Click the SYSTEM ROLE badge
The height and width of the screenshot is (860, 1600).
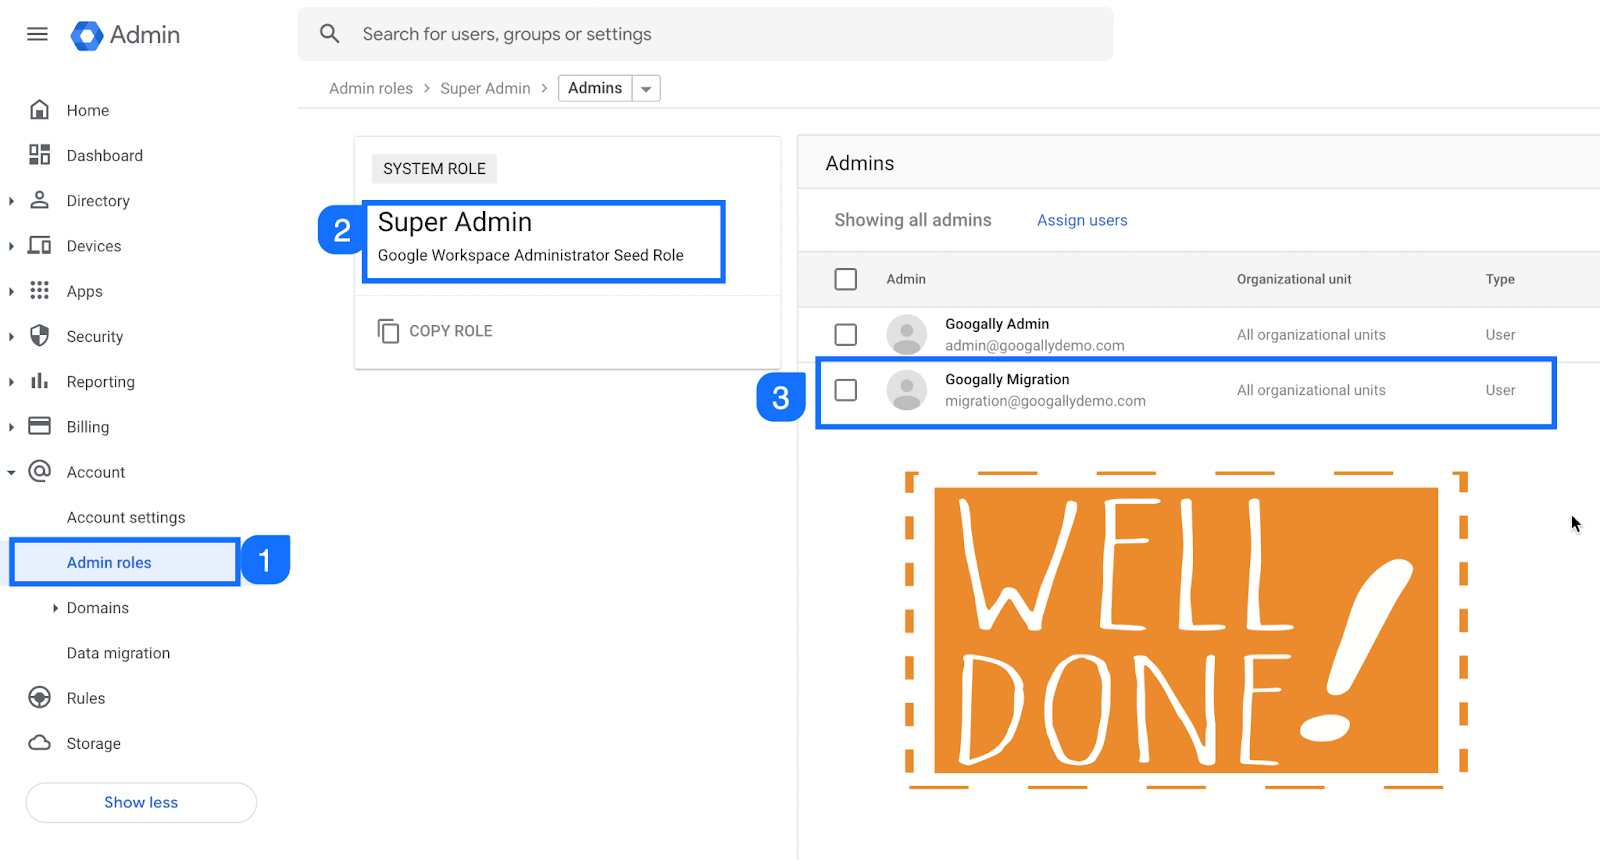tap(434, 168)
